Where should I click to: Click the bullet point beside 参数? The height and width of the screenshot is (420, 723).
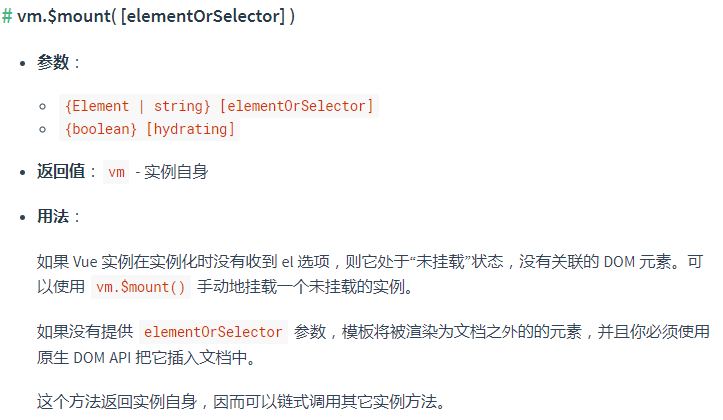point(24,63)
